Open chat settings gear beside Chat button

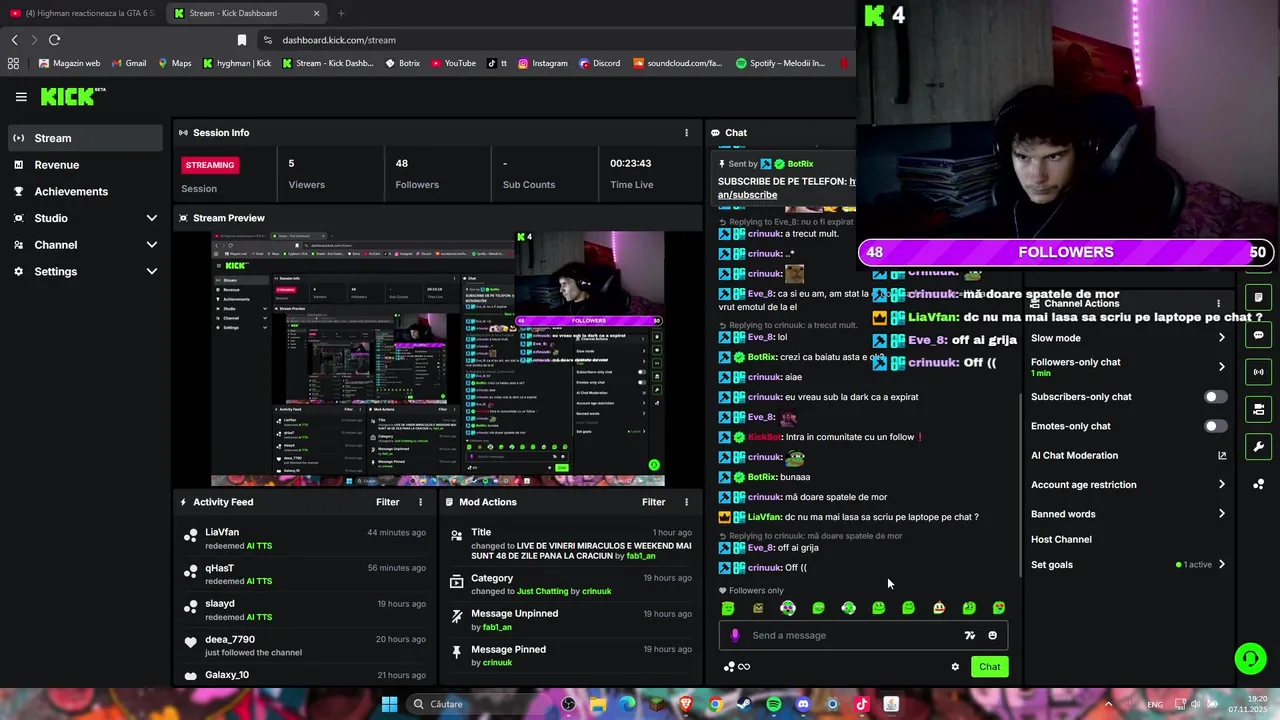tap(955, 667)
